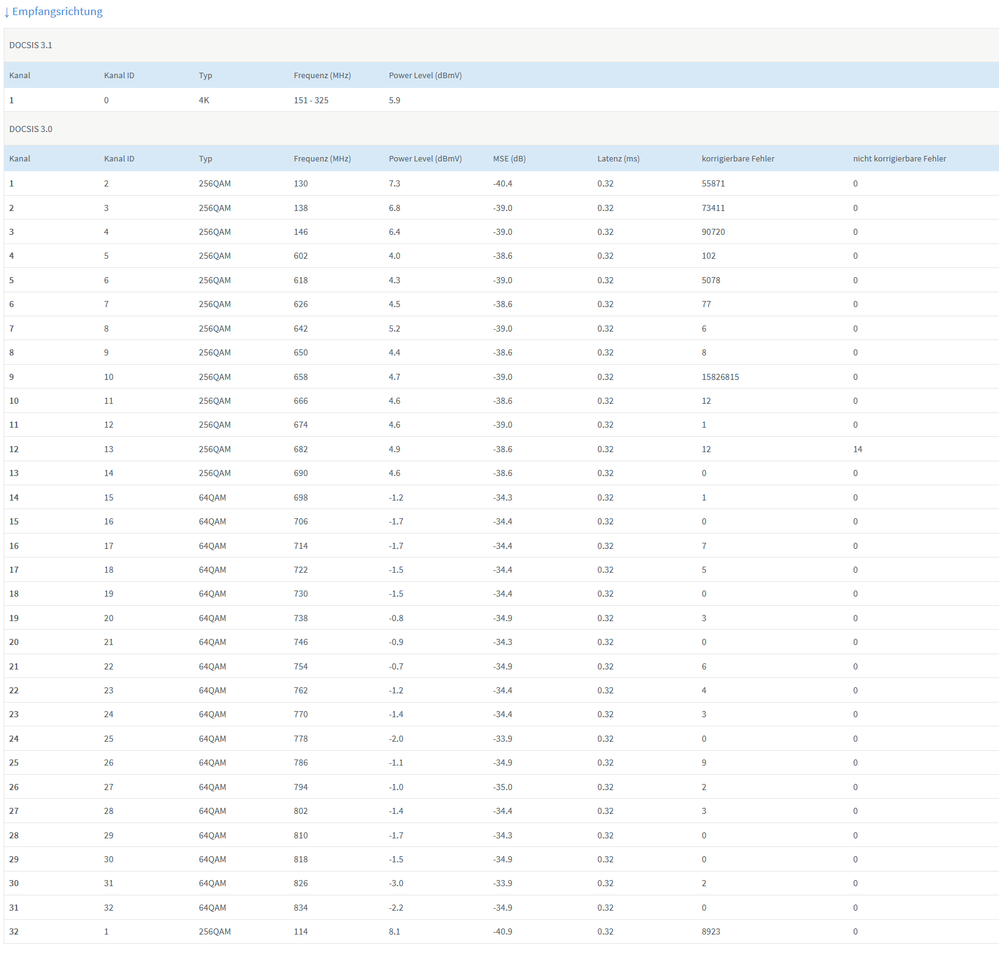
Task: Select the DOCSIS 3.1 section header
Action: point(31,45)
